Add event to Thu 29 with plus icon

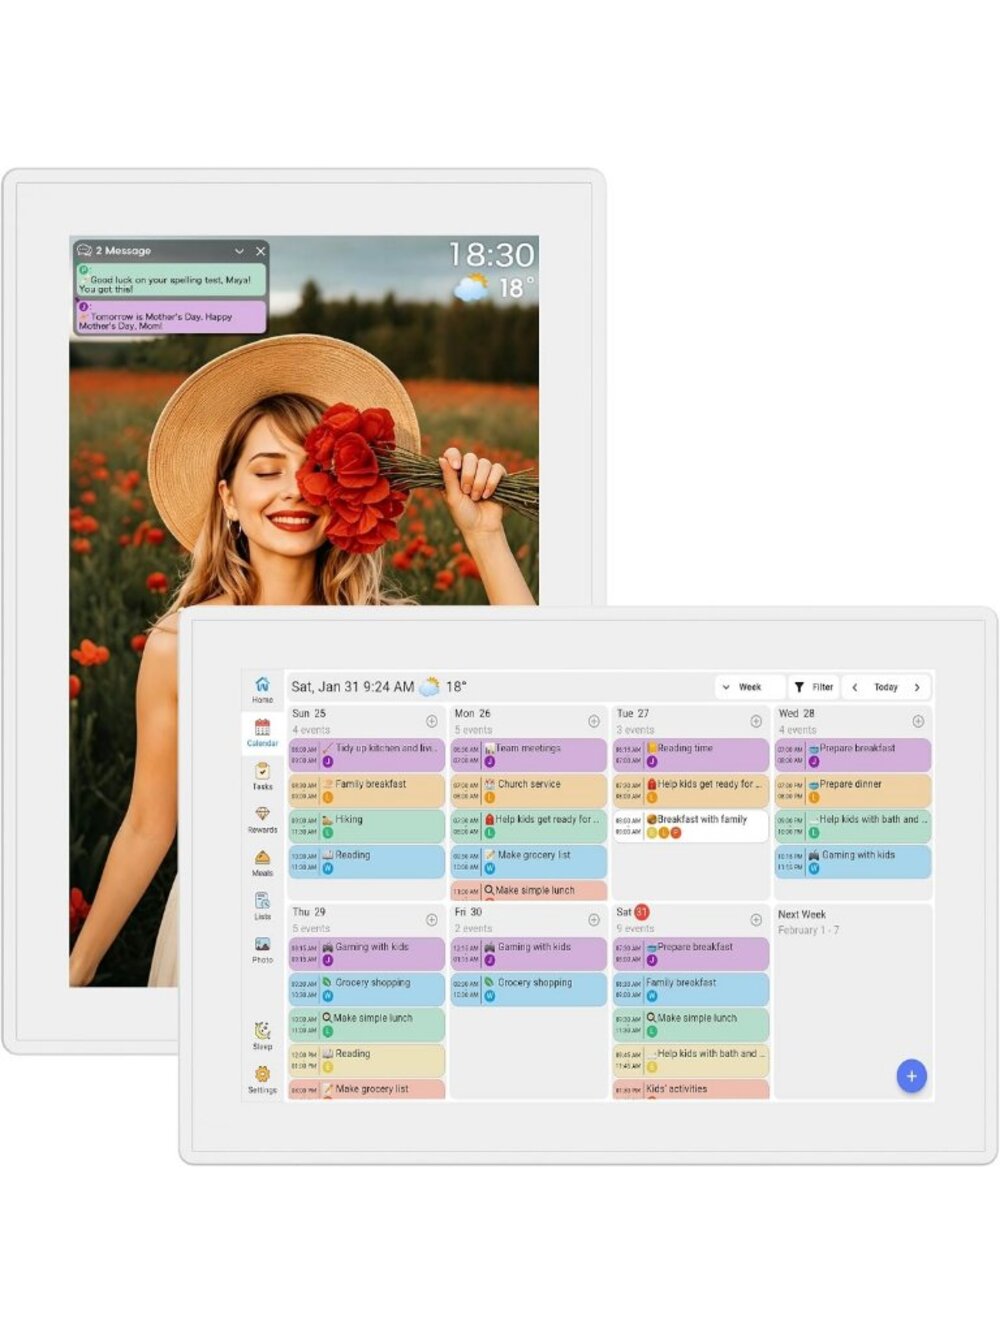(432, 919)
